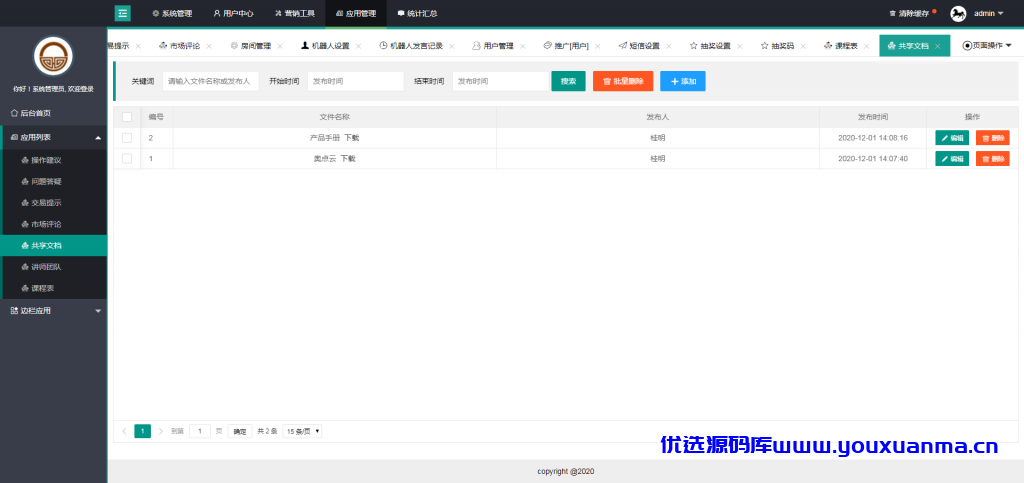Focus the 关键词 keyword input field
The image size is (1024, 483).
[211, 81]
